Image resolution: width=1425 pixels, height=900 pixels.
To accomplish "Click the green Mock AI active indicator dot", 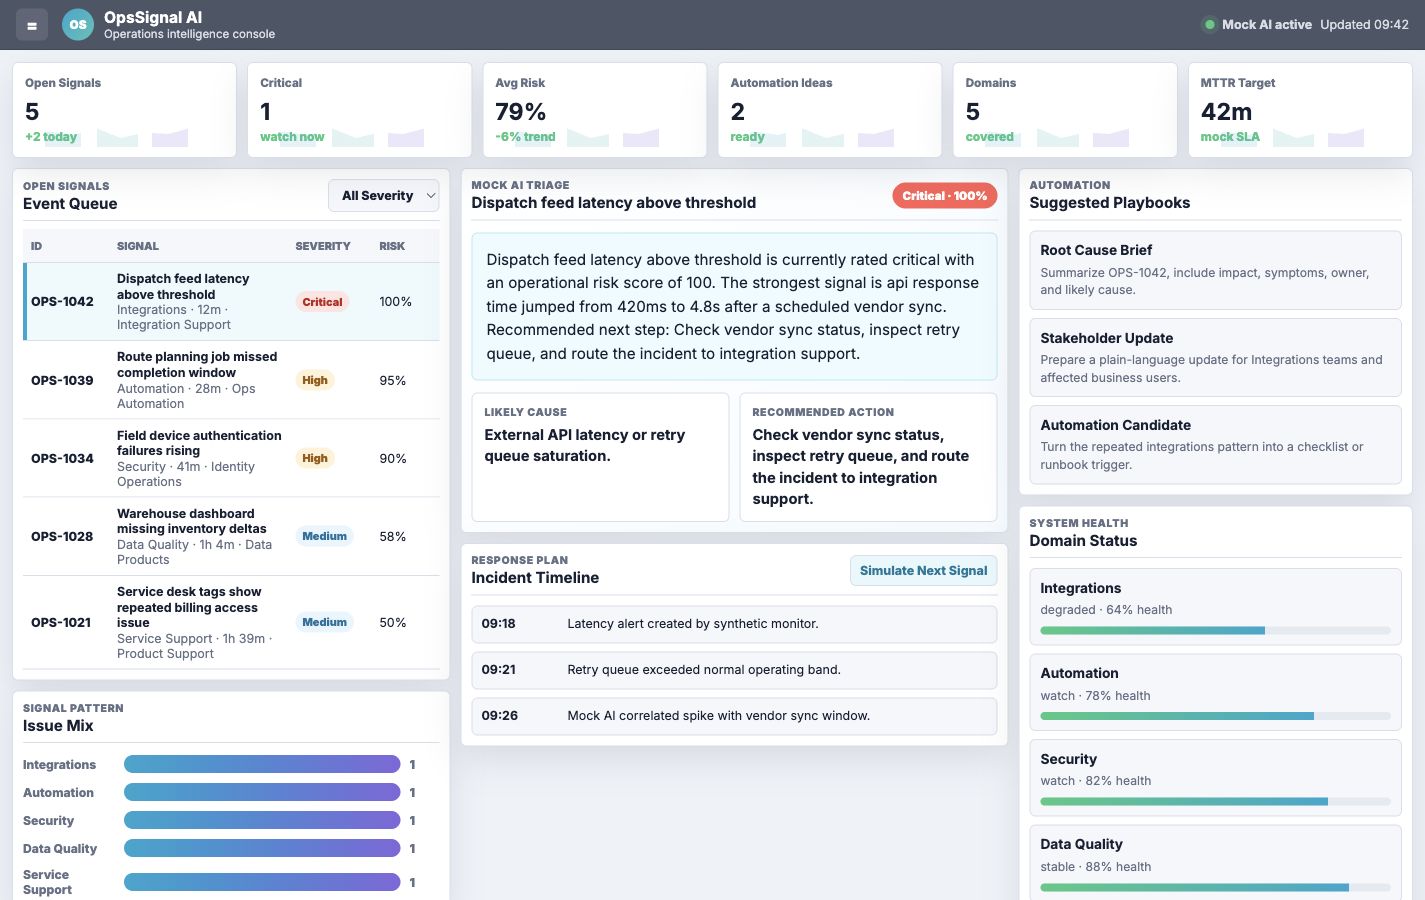I will 1210,25.
